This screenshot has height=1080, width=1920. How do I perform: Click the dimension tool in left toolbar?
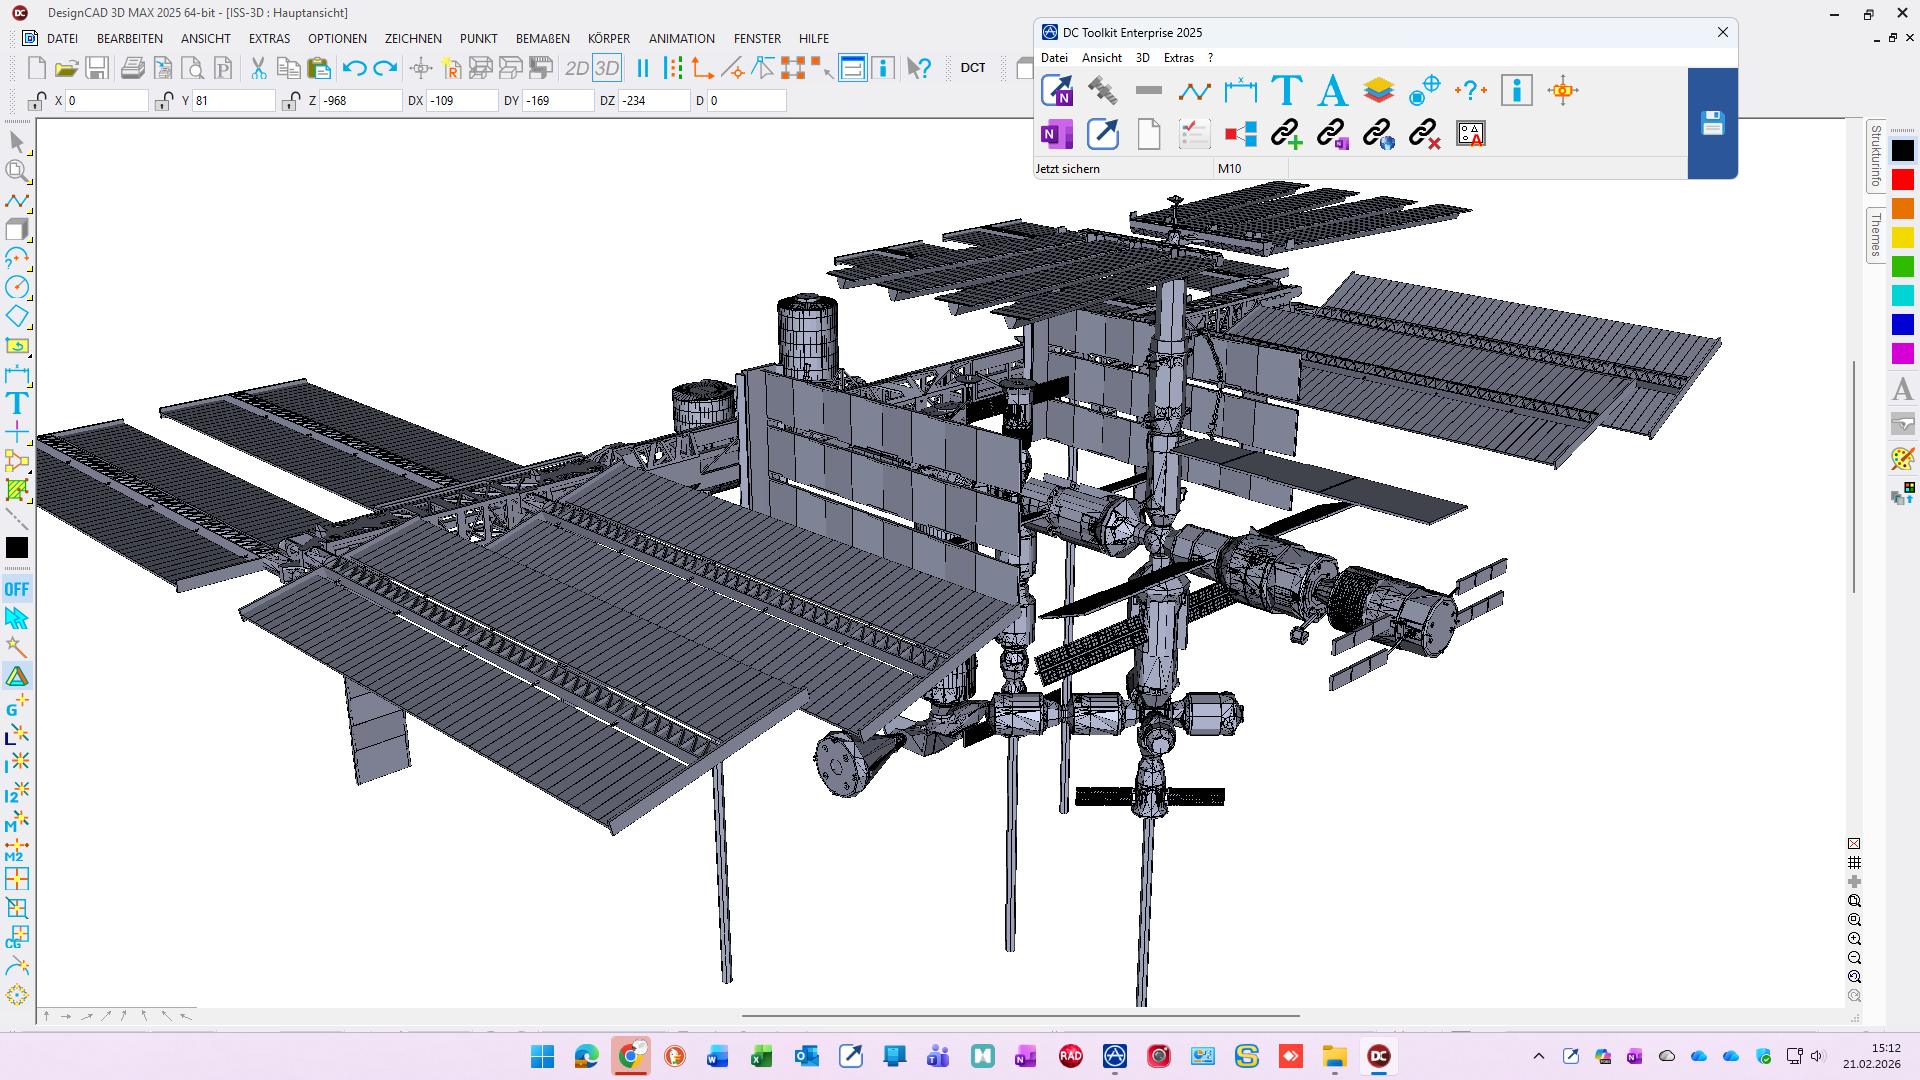point(17,375)
